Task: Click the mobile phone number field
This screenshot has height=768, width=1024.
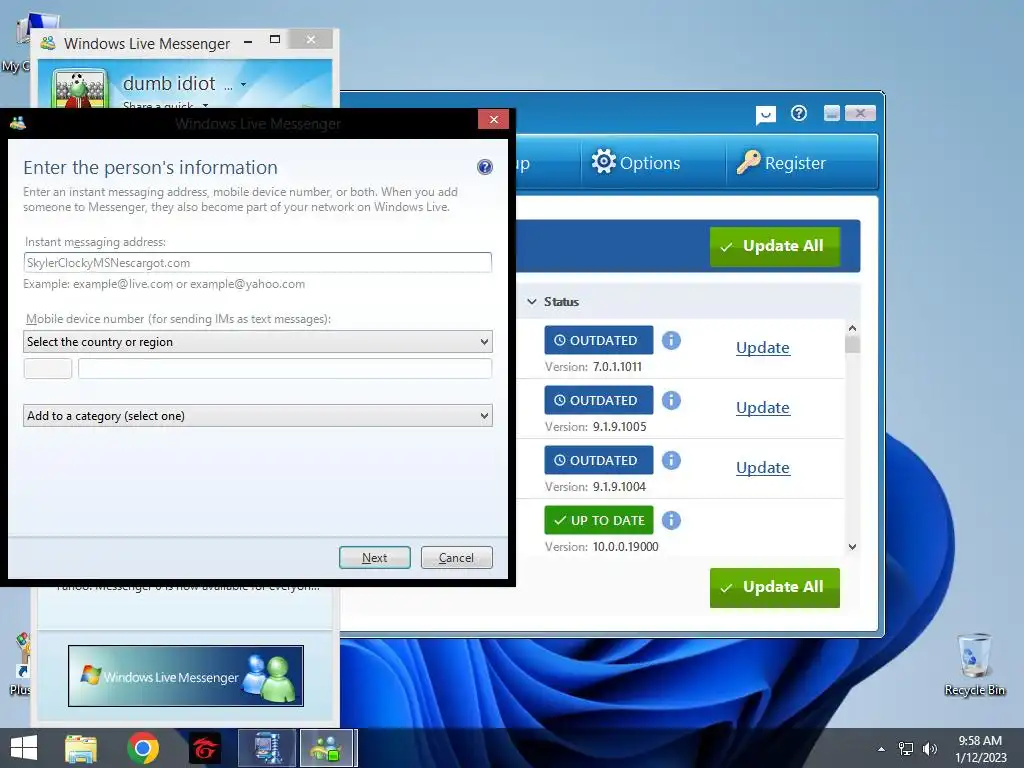Action: [285, 368]
